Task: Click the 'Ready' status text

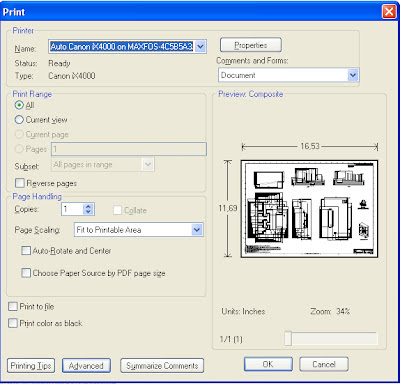Action: [59, 63]
